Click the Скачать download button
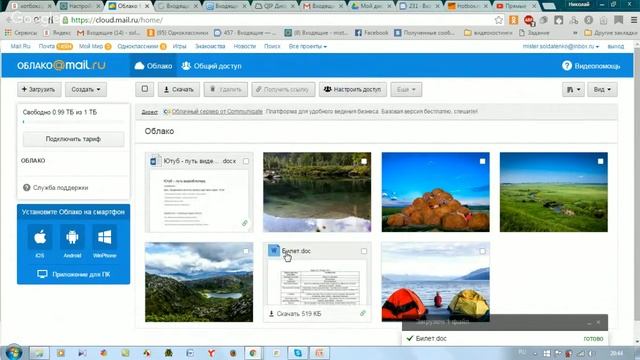Screen dimensions: 640x360 click(179, 89)
